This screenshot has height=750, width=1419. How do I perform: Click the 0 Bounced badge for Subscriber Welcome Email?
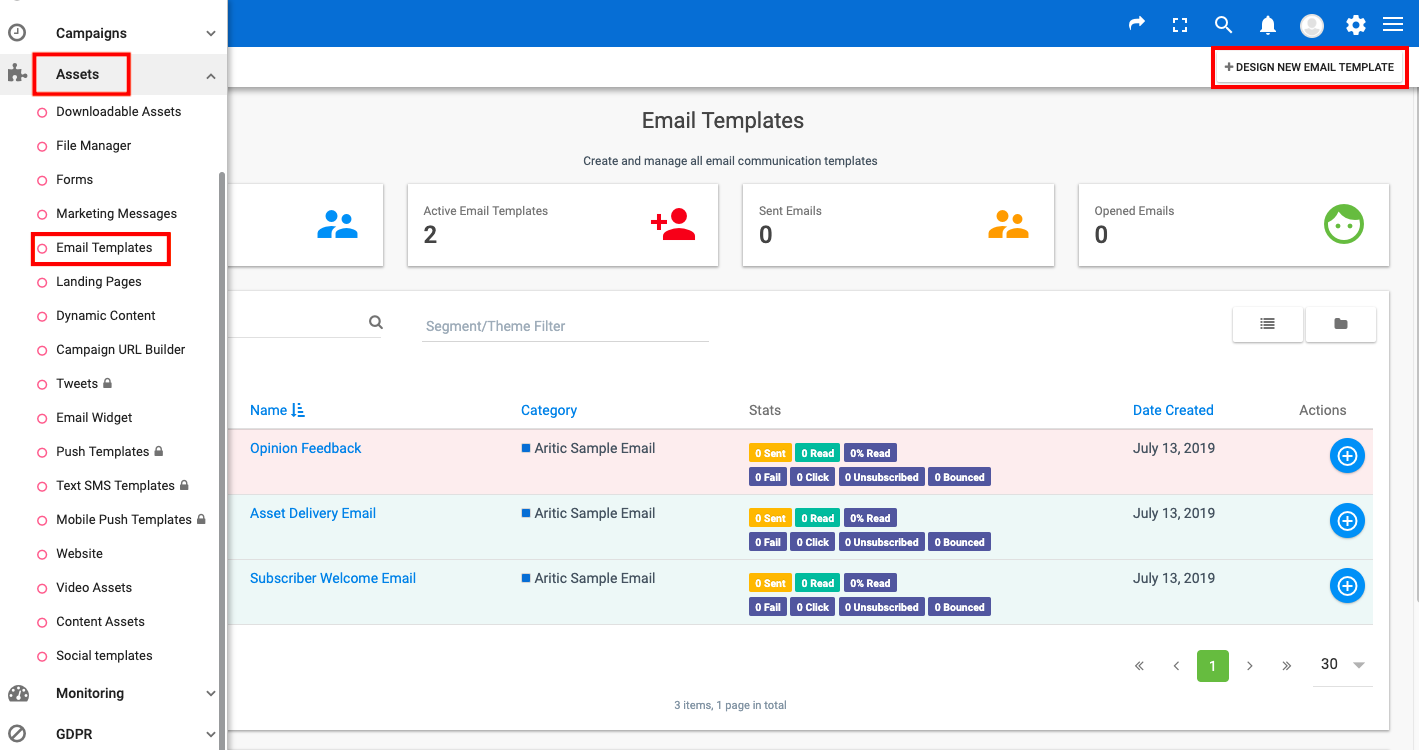click(959, 607)
